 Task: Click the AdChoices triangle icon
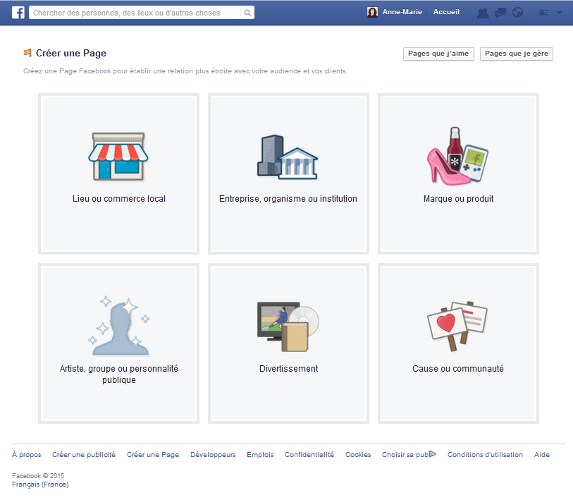[432, 454]
